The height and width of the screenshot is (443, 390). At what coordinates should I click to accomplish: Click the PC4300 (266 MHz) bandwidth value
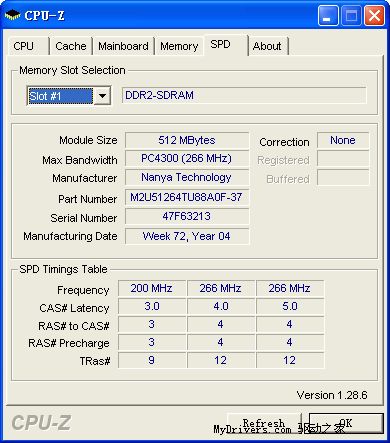click(x=187, y=158)
